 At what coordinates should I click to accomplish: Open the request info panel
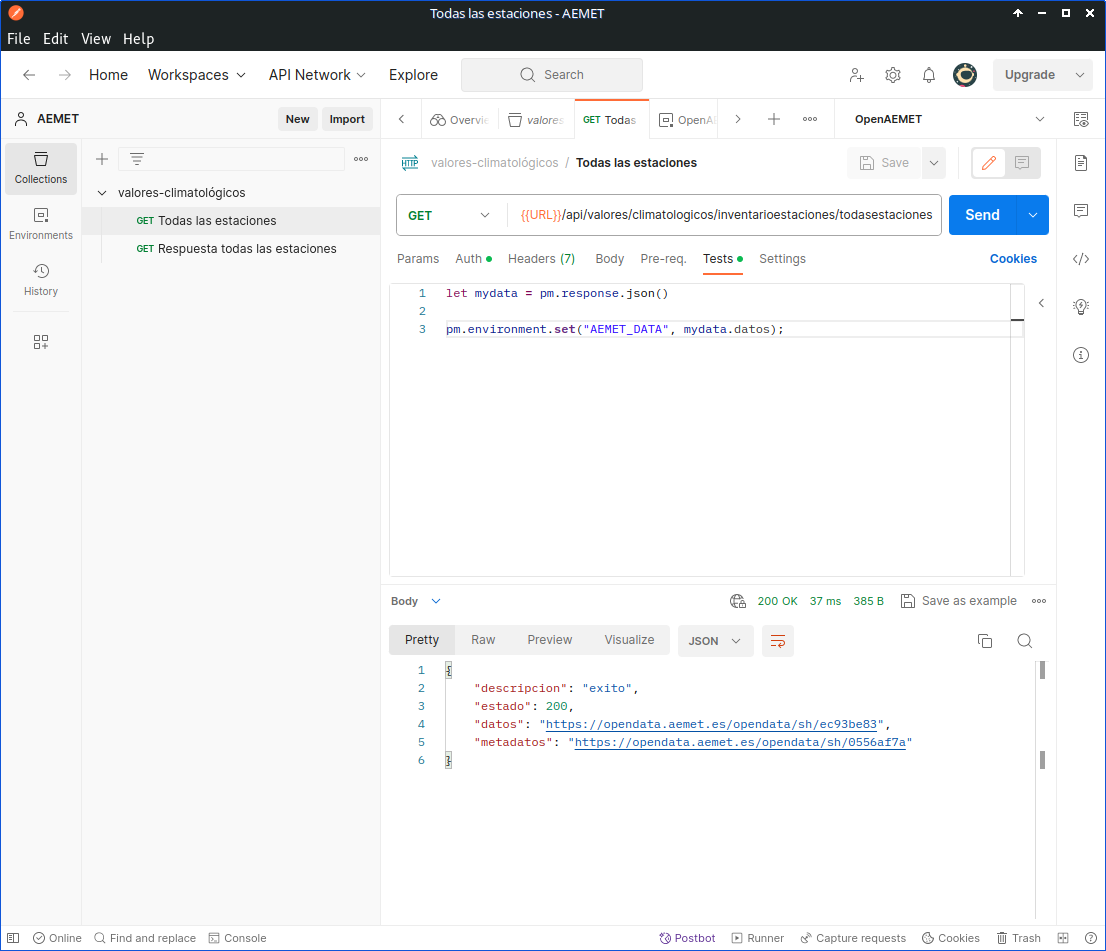[1081, 354]
